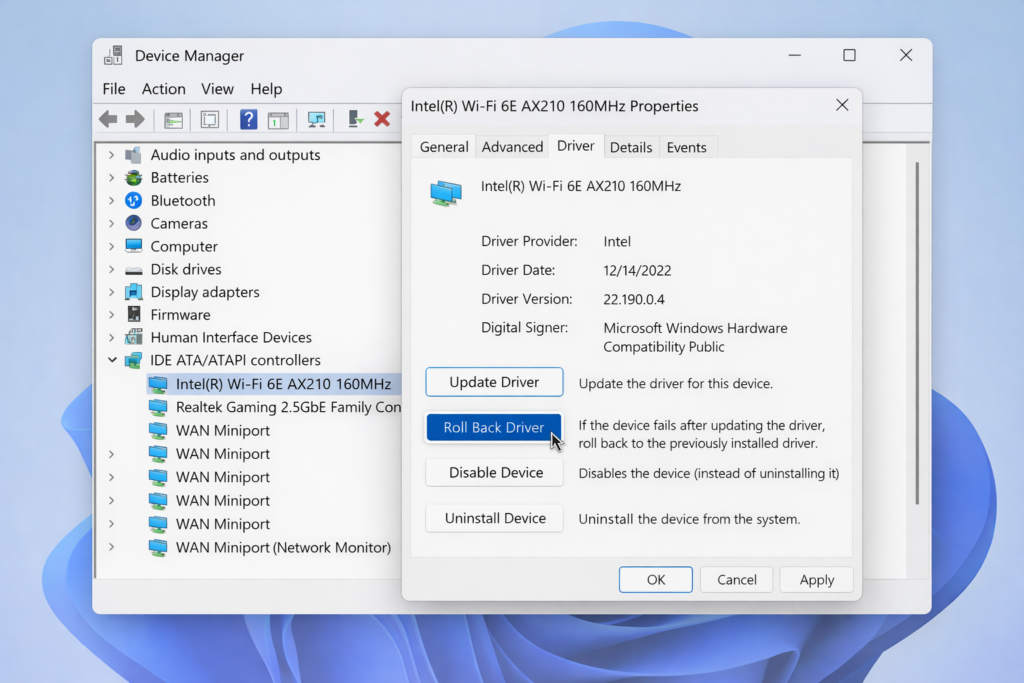
Task: Click the Computer category label
Action: 184,246
